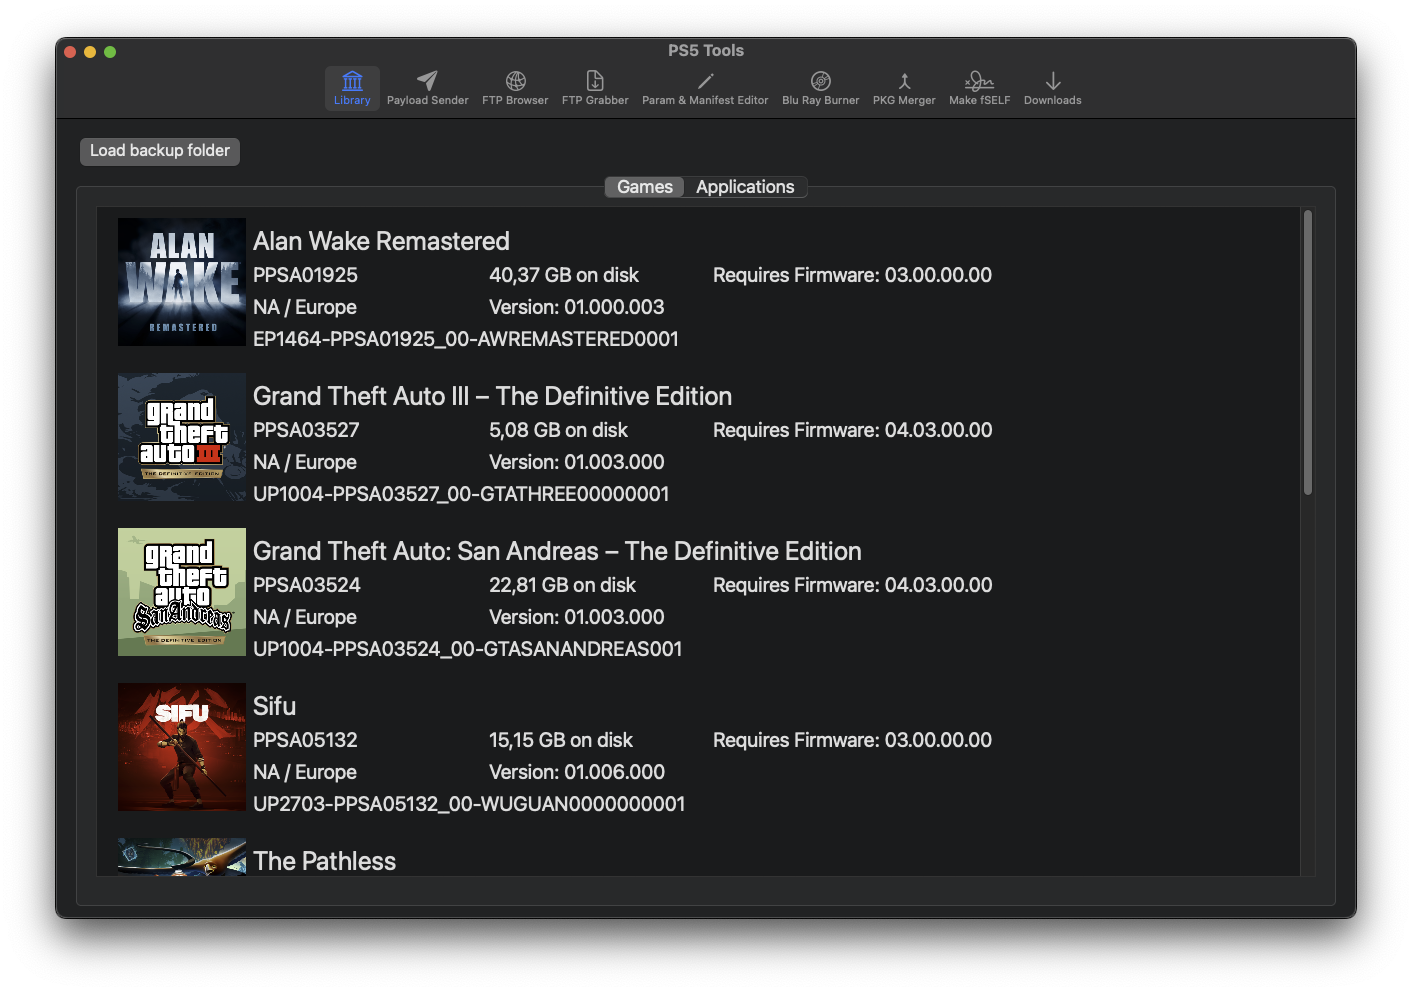
Task: Click Version: 01.003.000 under San Andreas
Action: (x=577, y=617)
